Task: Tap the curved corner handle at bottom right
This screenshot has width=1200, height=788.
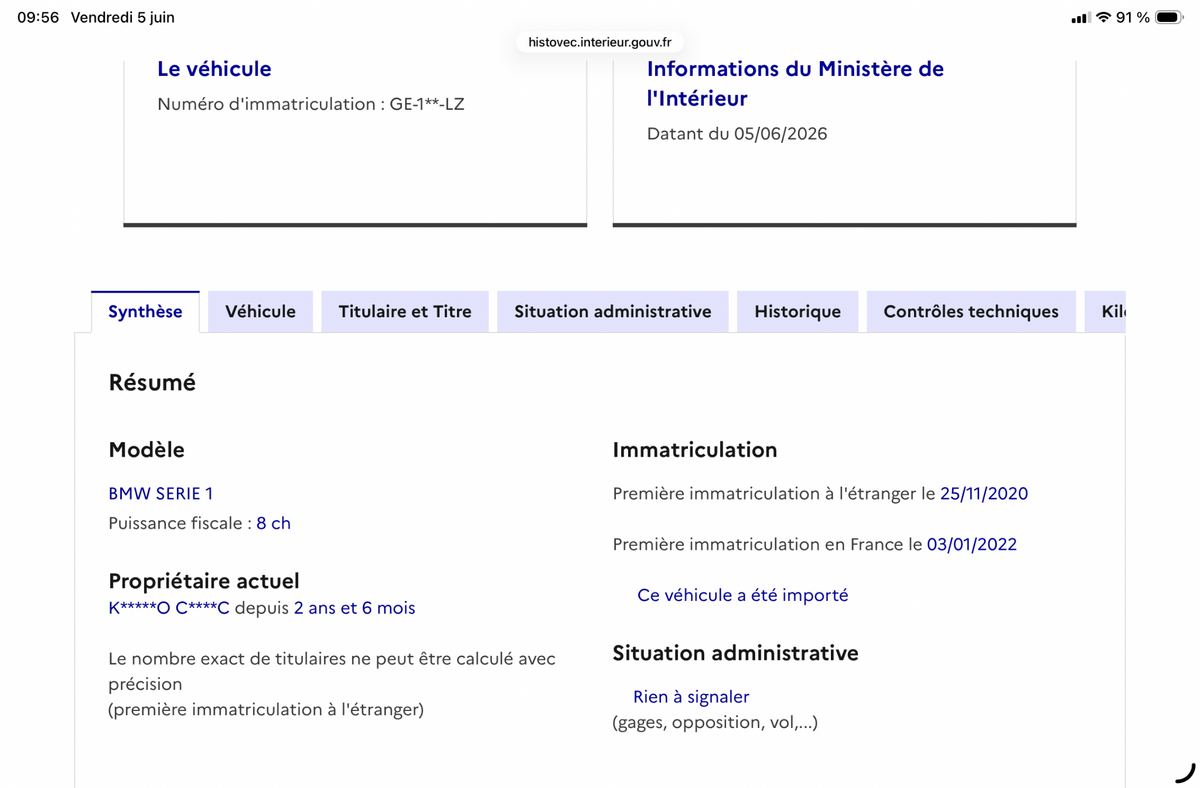Action: click(x=1185, y=772)
